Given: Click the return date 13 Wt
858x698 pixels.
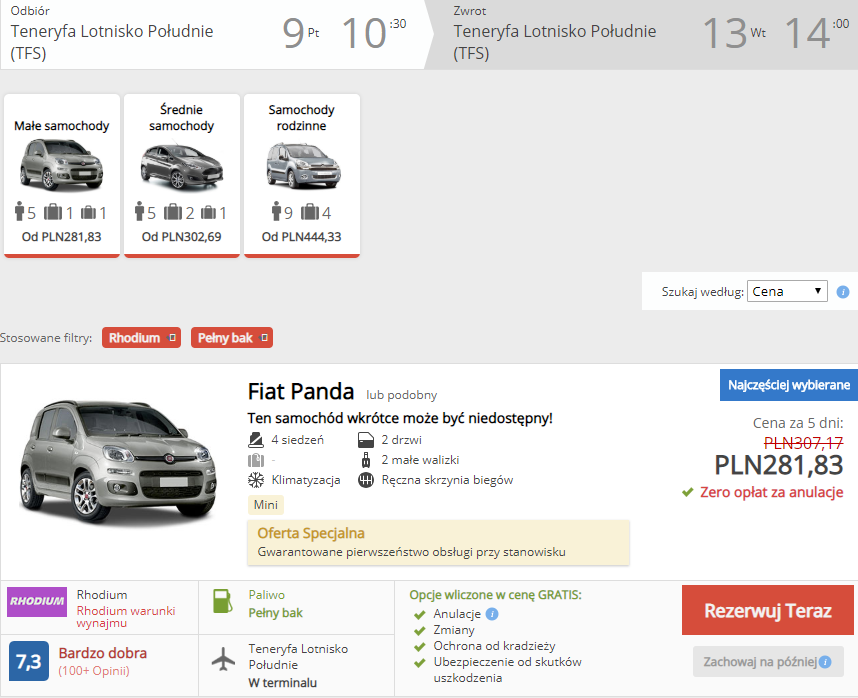Looking at the screenshot, I should pos(734,33).
